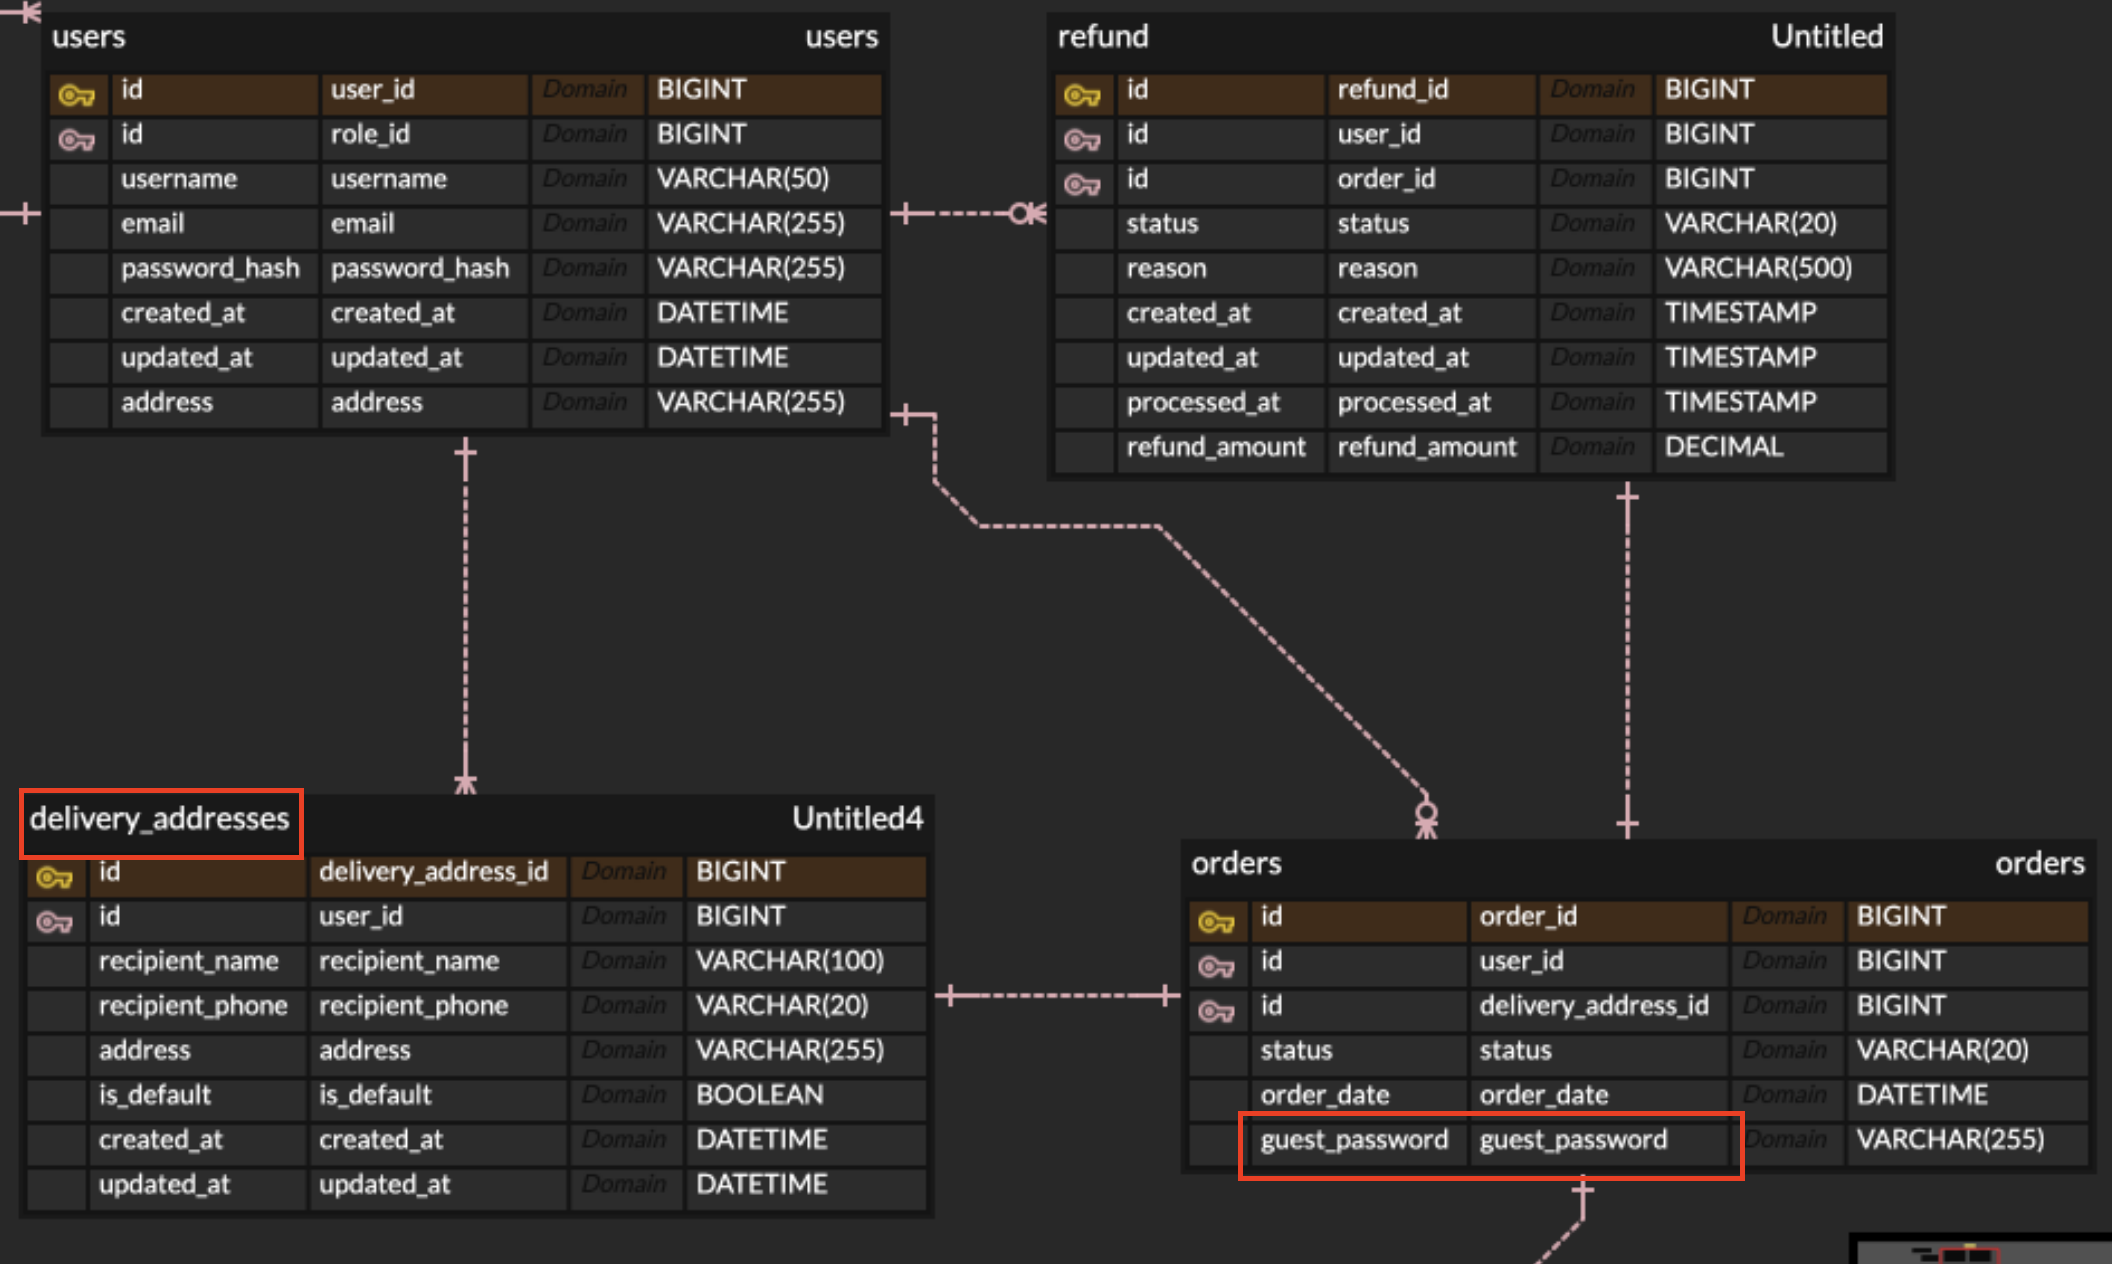The width and height of the screenshot is (2112, 1264).
Task: Click the Domain cell of the is_default row
Action: (624, 1095)
